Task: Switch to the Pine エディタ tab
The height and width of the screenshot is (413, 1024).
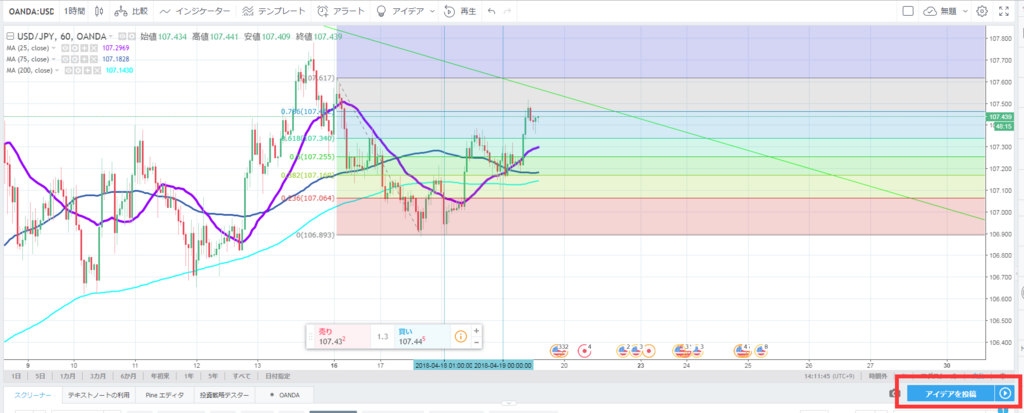Action: coord(165,395)
